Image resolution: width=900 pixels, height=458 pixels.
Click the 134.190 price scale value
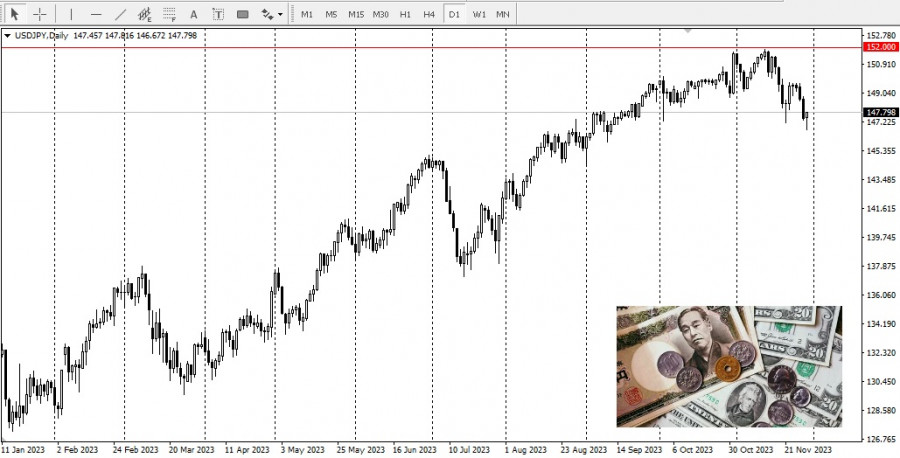880,324
